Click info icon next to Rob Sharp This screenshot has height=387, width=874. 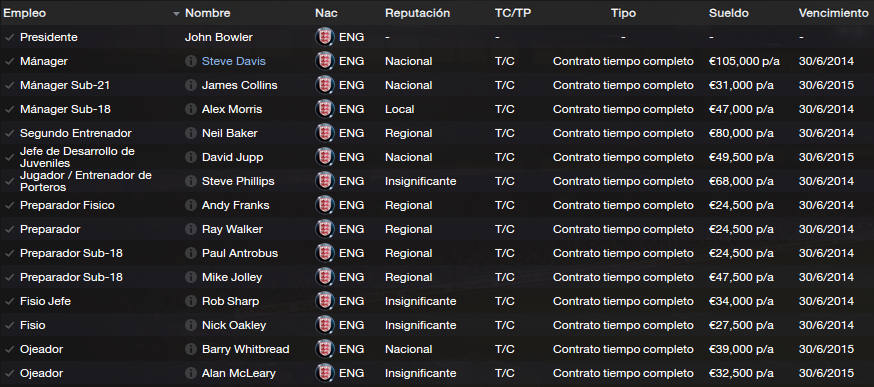[191, 301]
